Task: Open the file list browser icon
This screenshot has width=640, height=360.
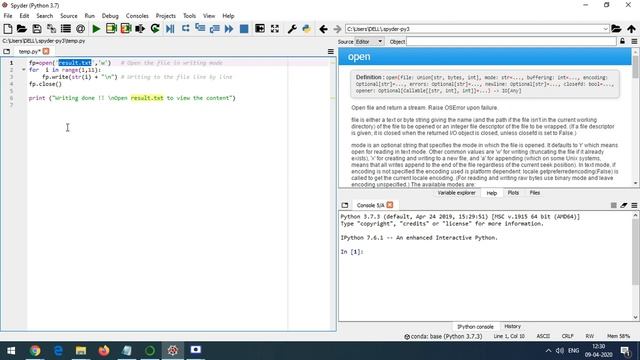Action: coord(66,29)
